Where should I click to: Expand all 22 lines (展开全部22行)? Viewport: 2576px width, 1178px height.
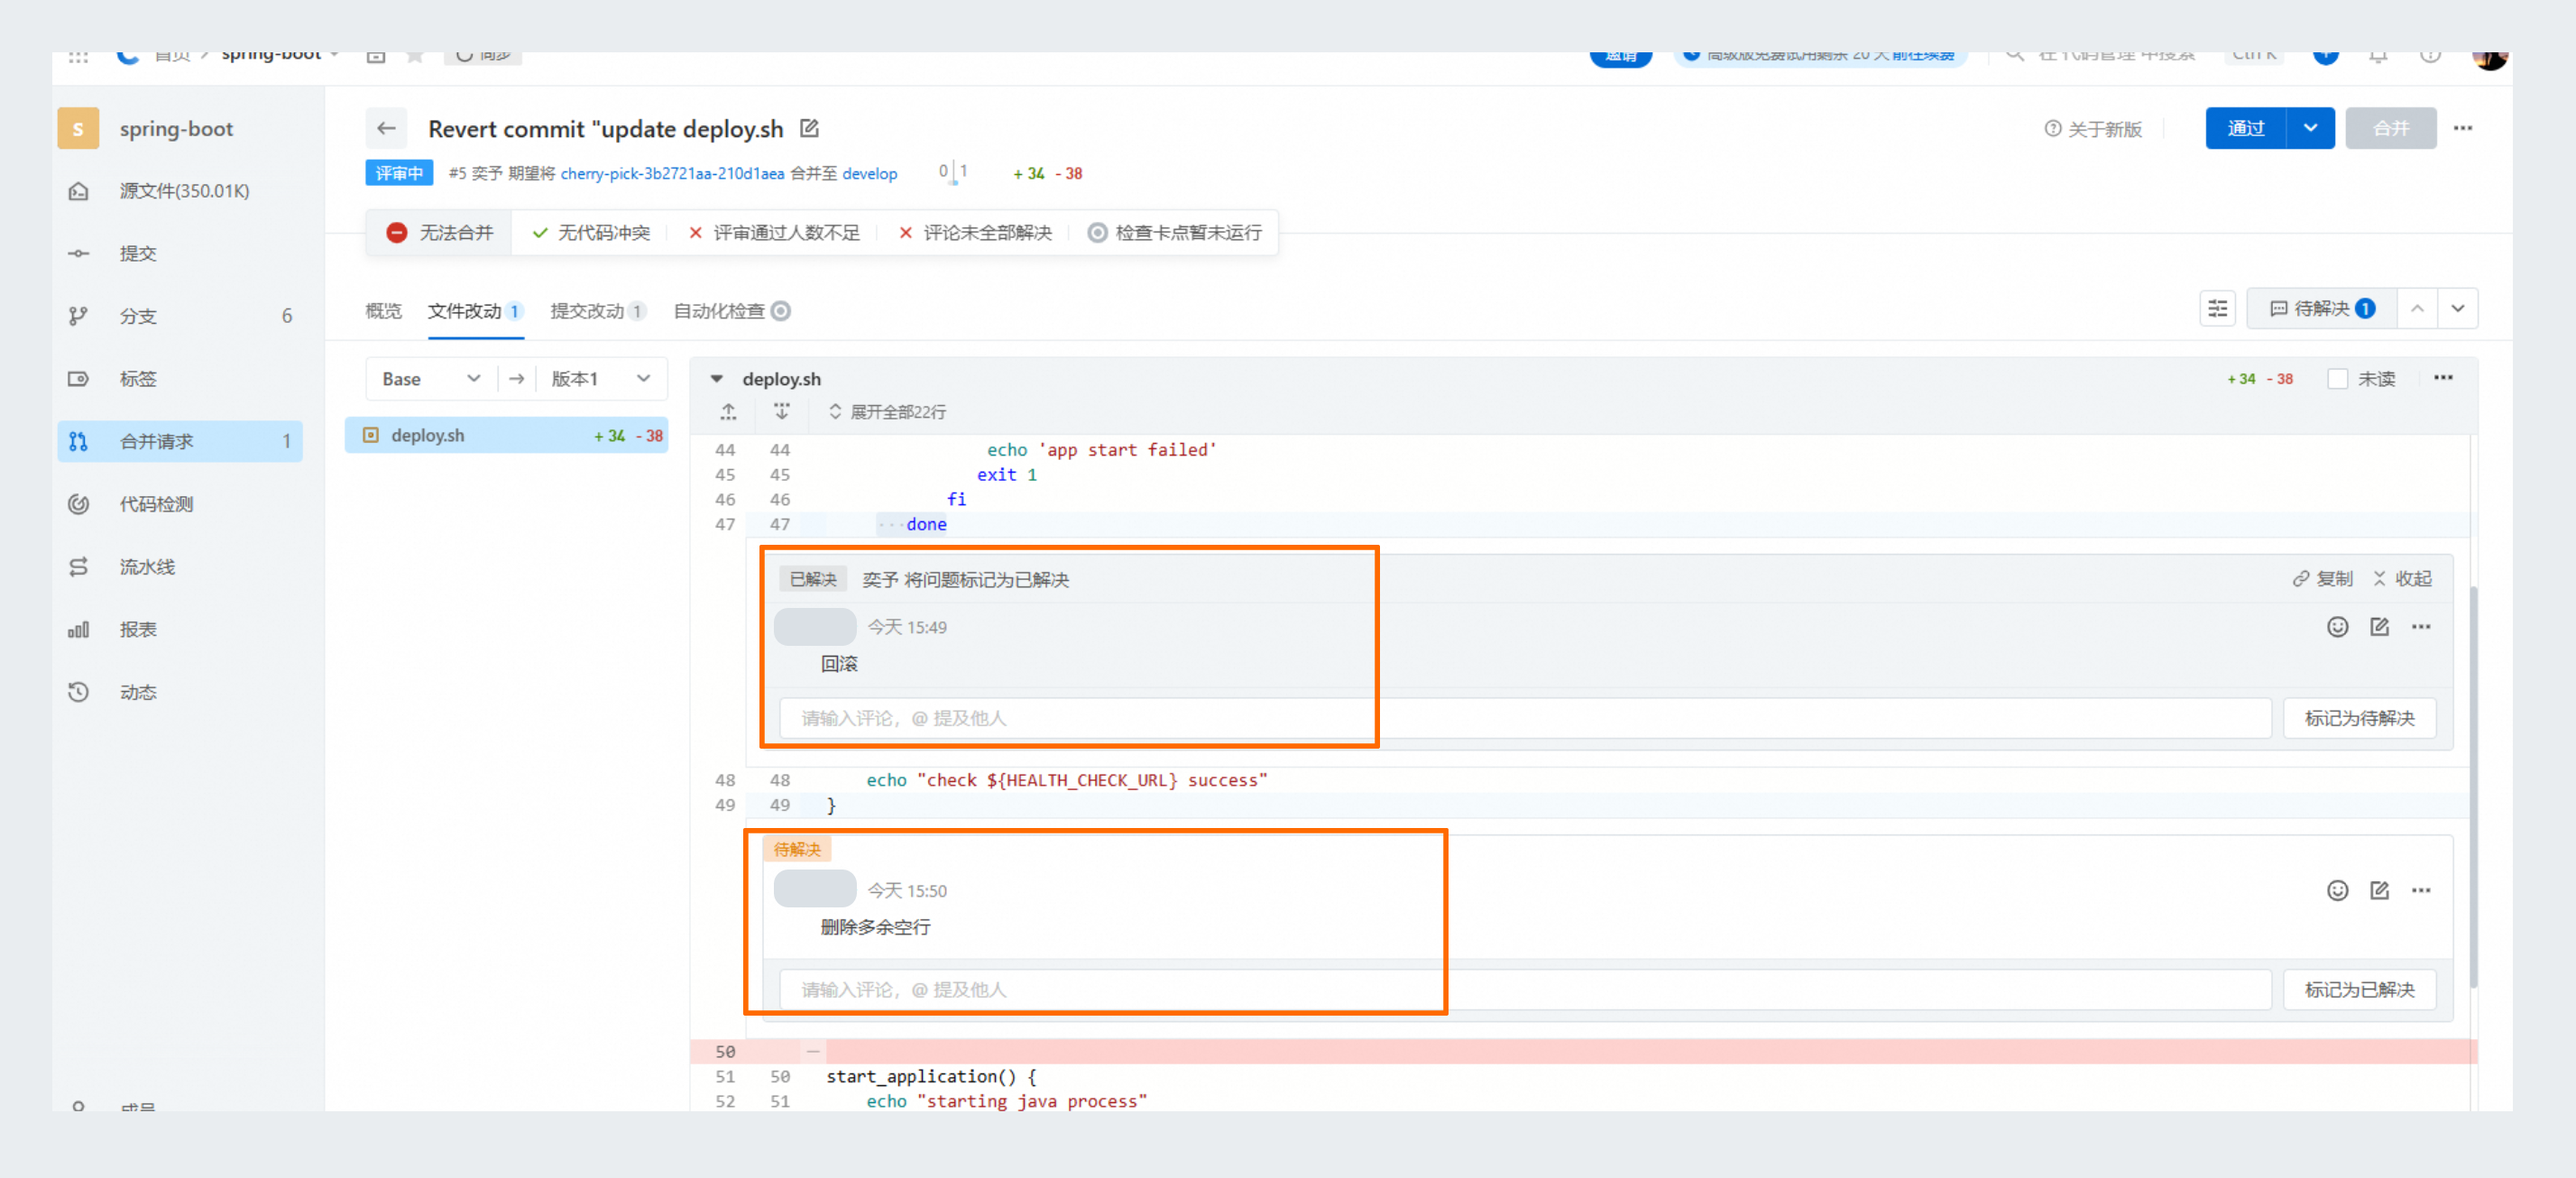tap(887, 411)
